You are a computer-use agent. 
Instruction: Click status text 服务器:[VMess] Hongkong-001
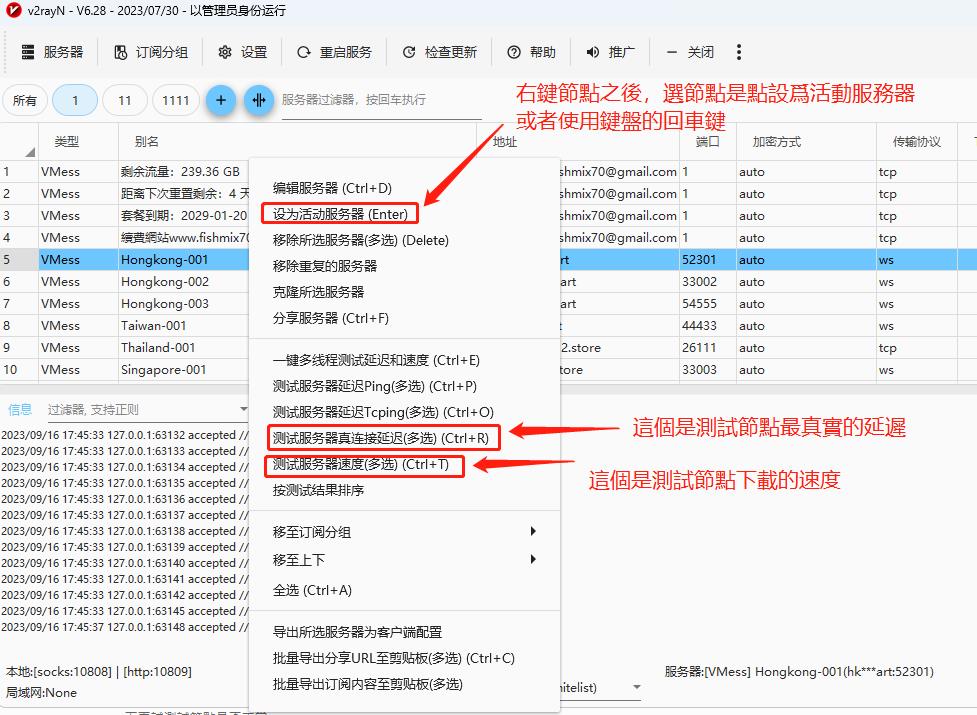(799, 671)
